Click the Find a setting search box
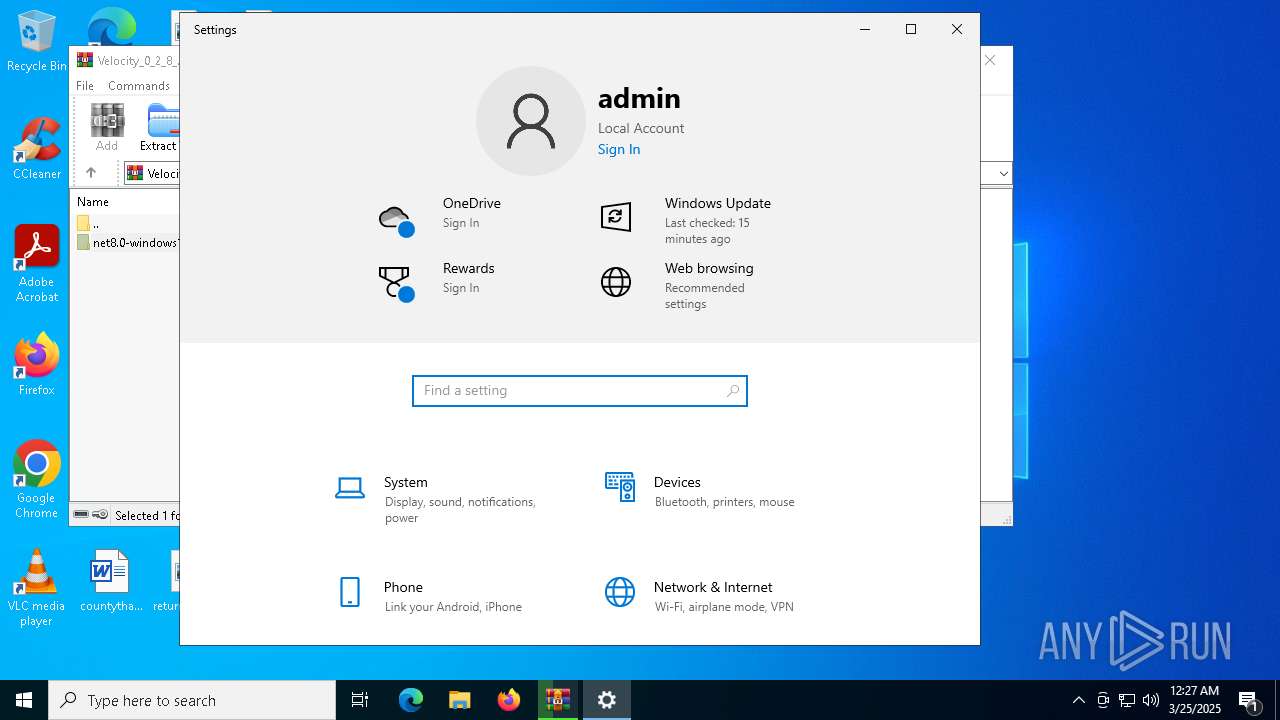The height and width of the screenshot is (720, 1280). click(580, 391)
